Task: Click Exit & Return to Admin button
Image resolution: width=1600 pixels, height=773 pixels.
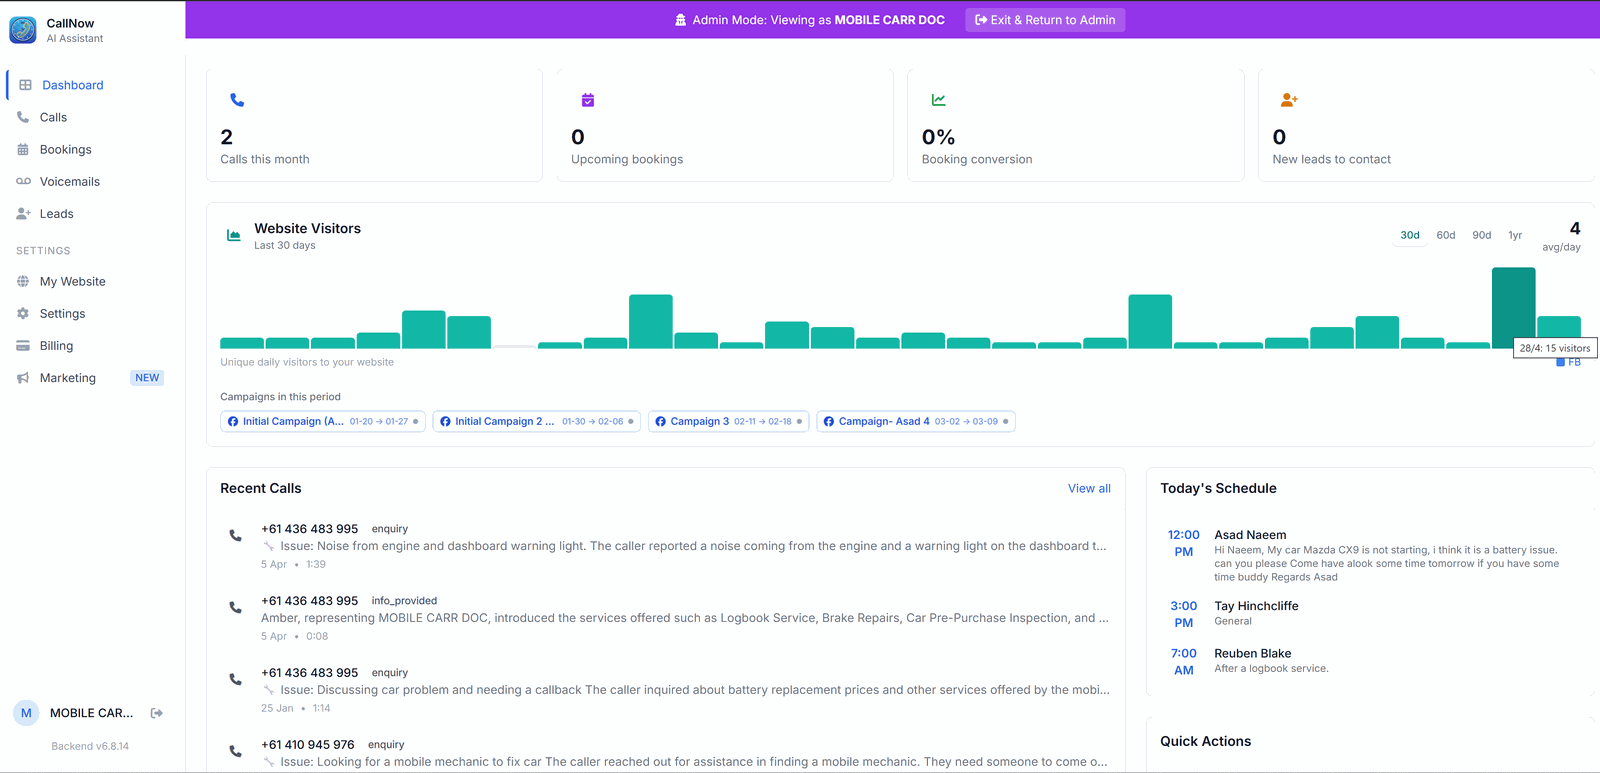Action: (x=1045, y=20)
